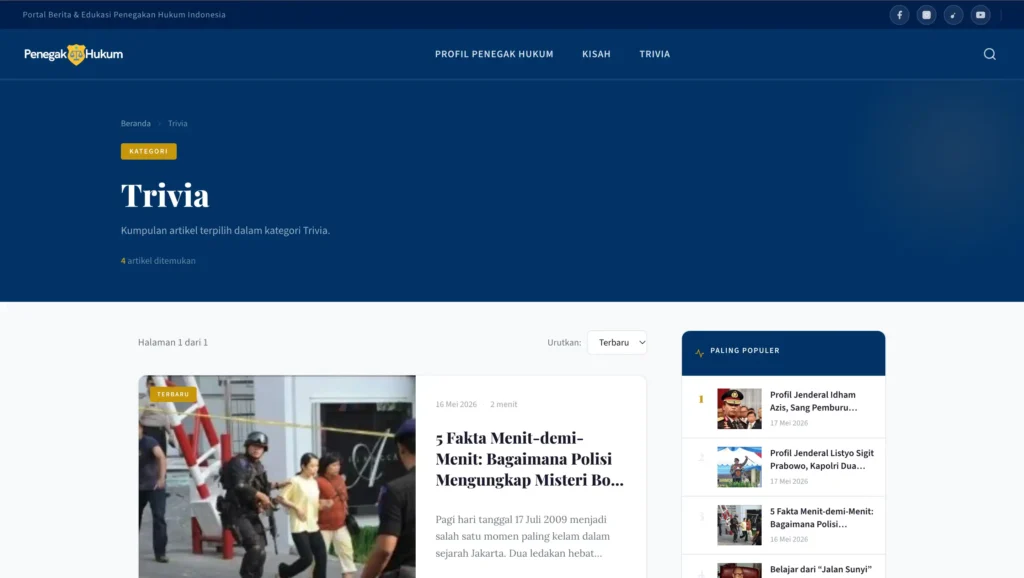Click the Trivia breadcrumb

(178, 123)
